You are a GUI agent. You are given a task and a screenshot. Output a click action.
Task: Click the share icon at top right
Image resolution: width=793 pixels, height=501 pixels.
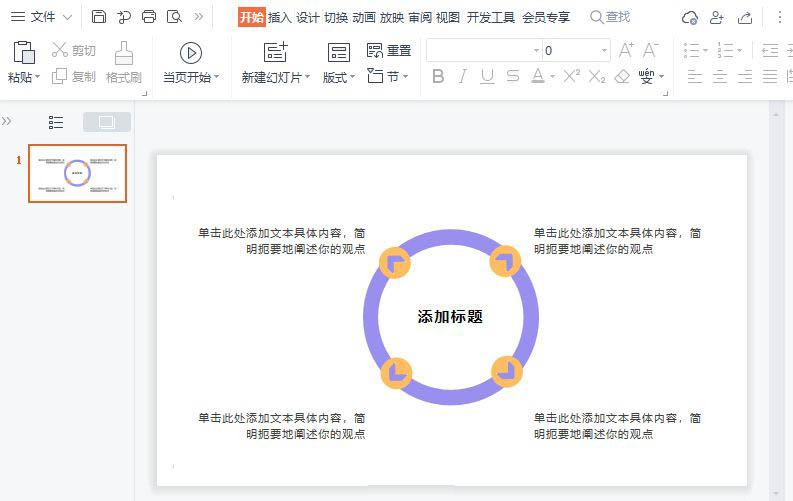[744, 17]
